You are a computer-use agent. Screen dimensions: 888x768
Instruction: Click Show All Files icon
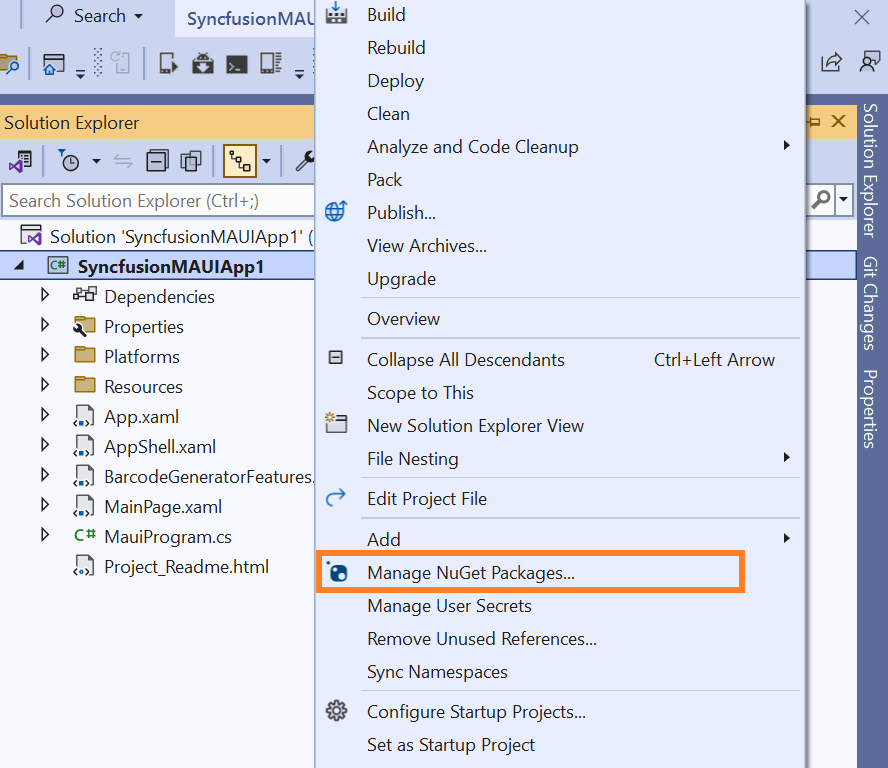click(x=191, y=161)
